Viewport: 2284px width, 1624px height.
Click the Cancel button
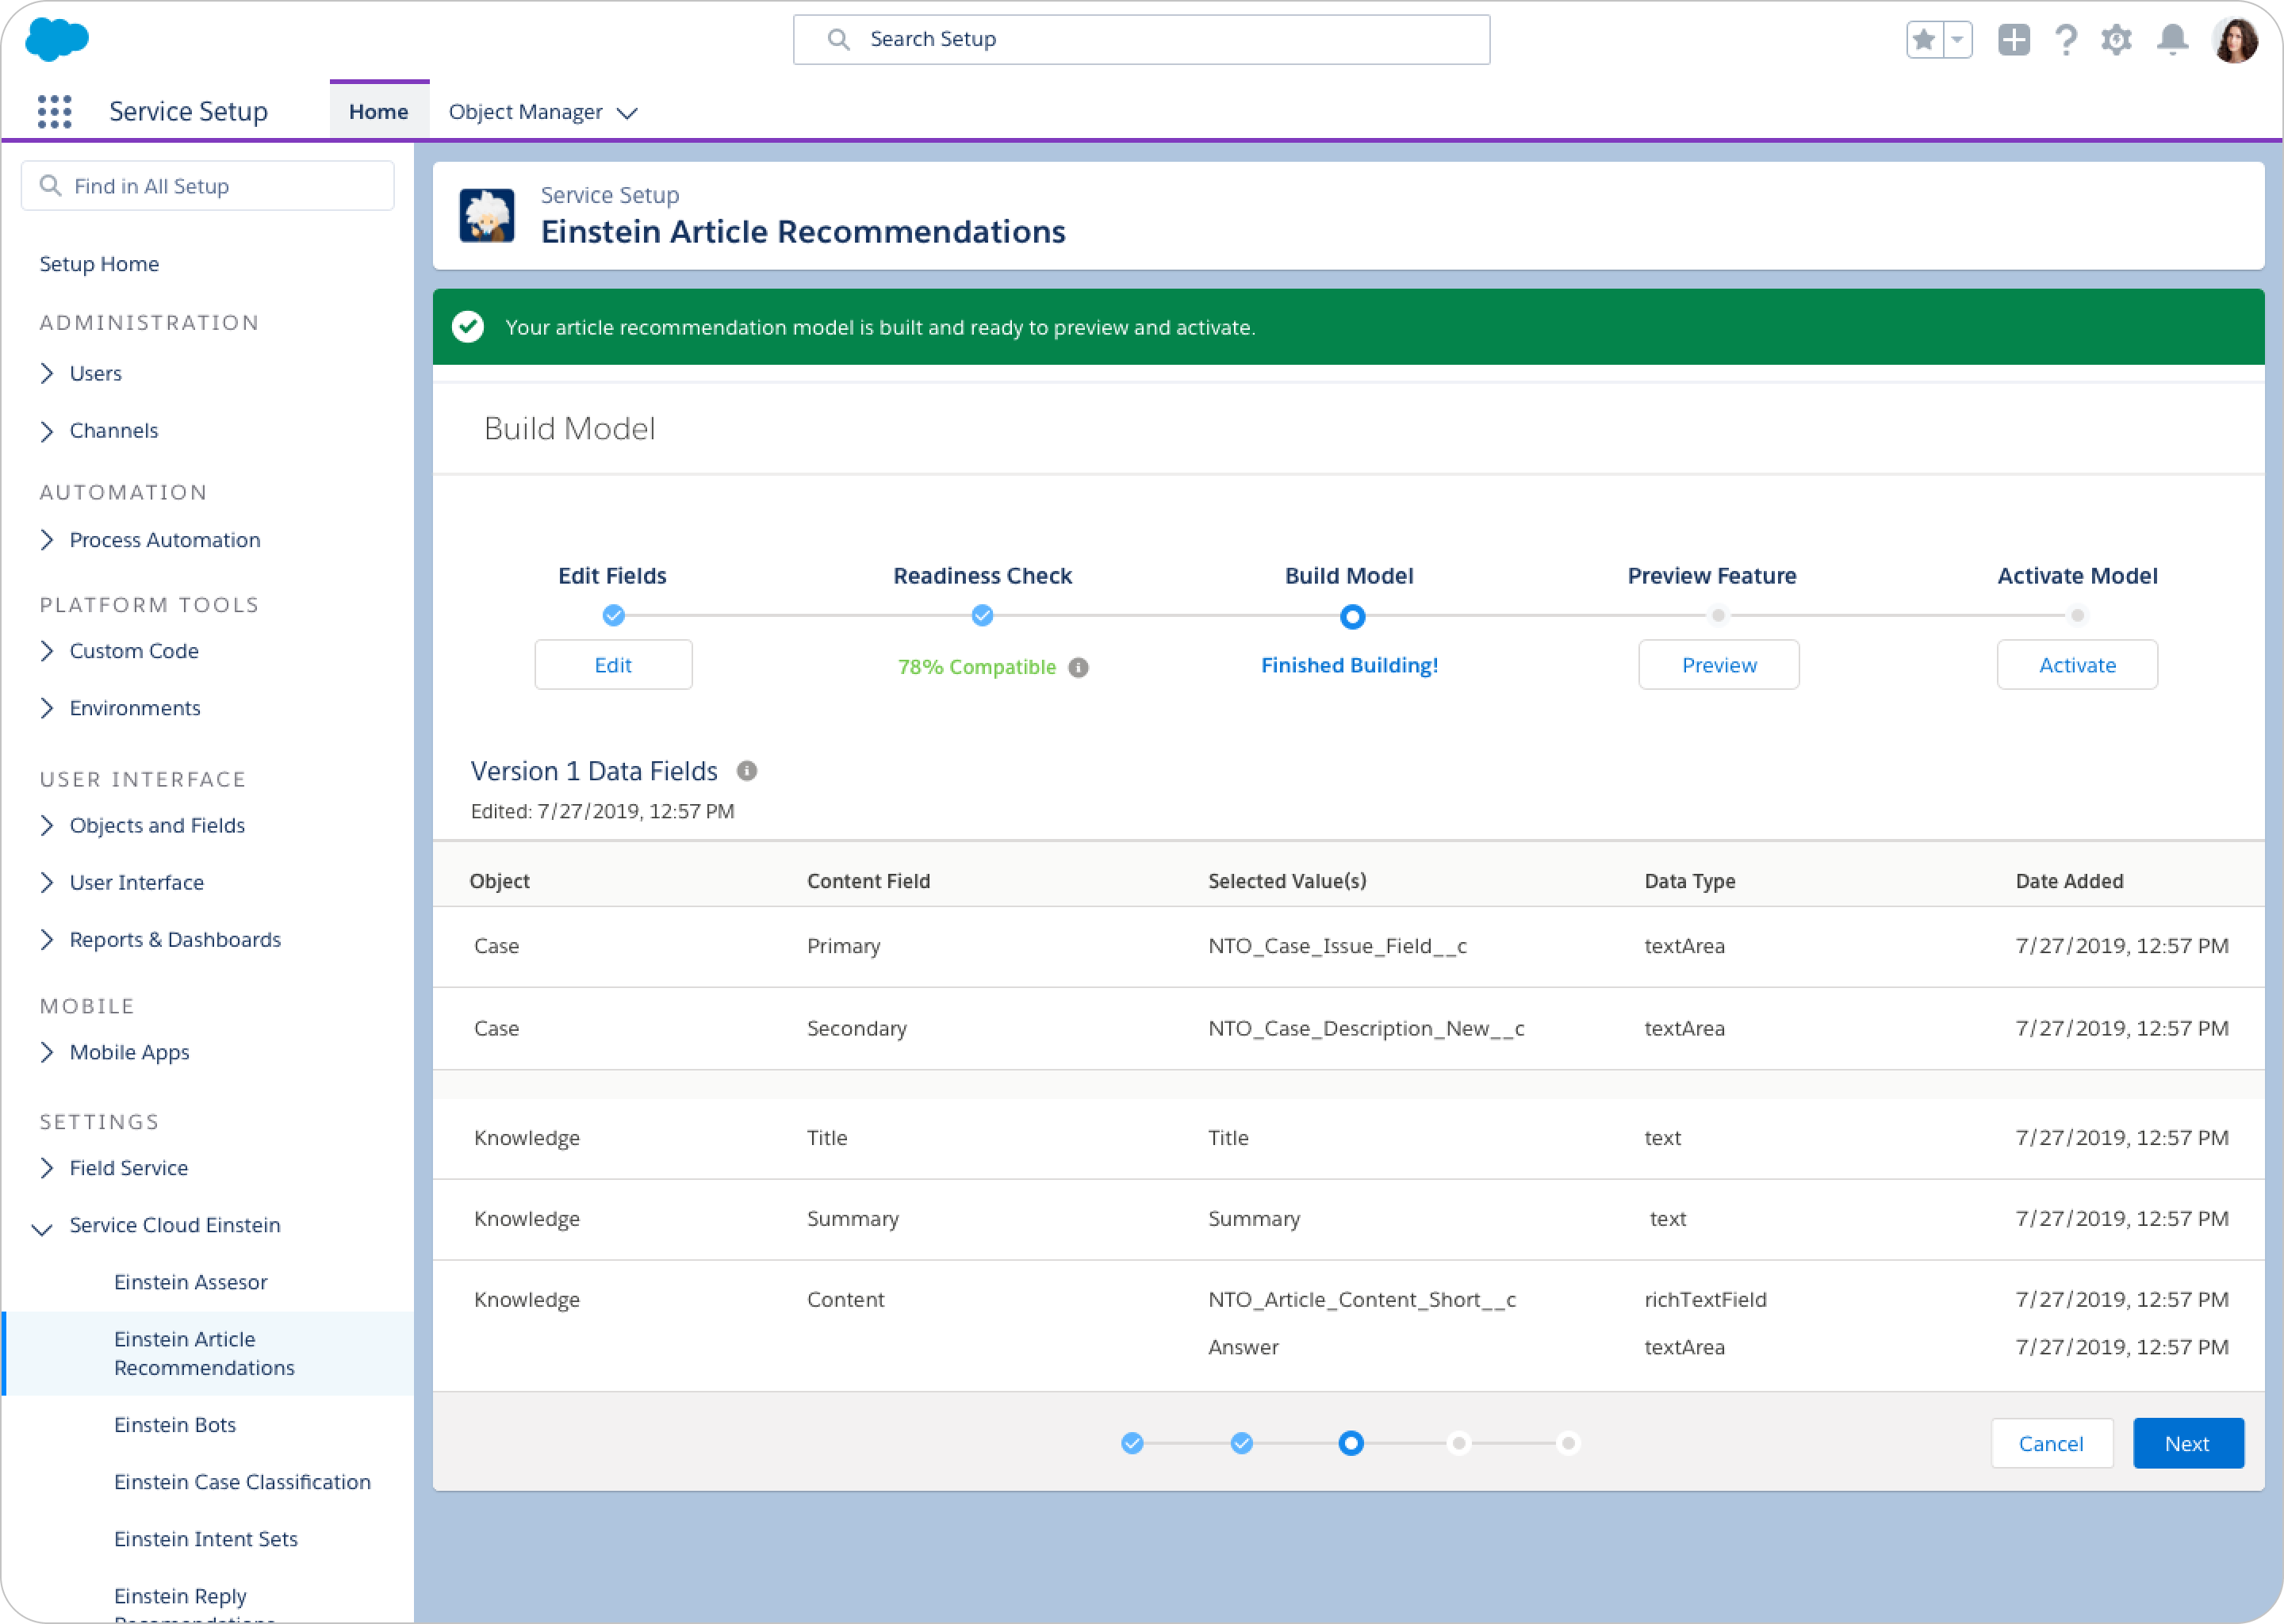(x=2051, y=1443)
